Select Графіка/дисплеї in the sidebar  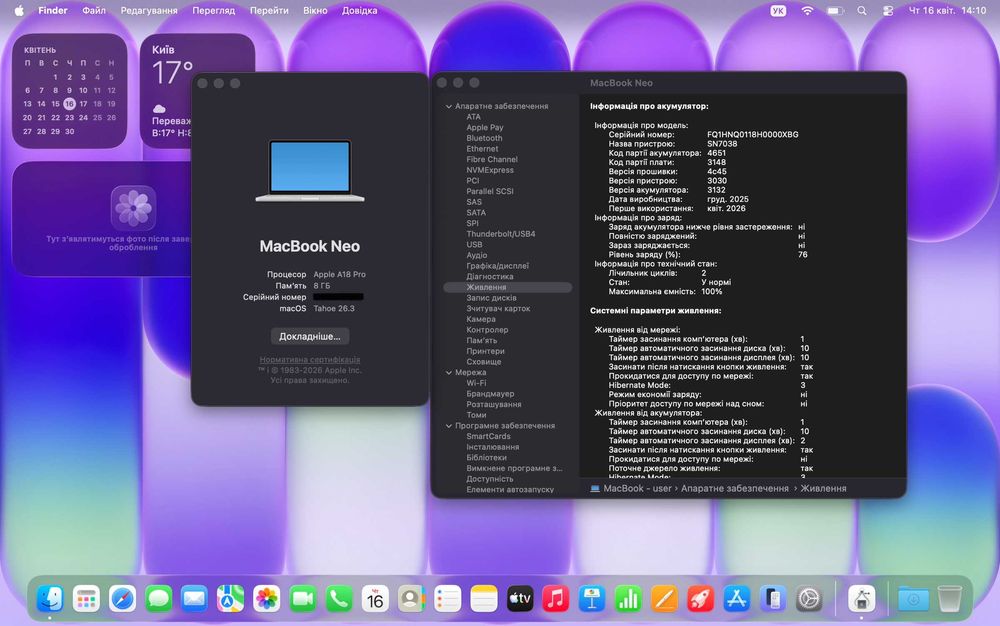coord(497,266)
